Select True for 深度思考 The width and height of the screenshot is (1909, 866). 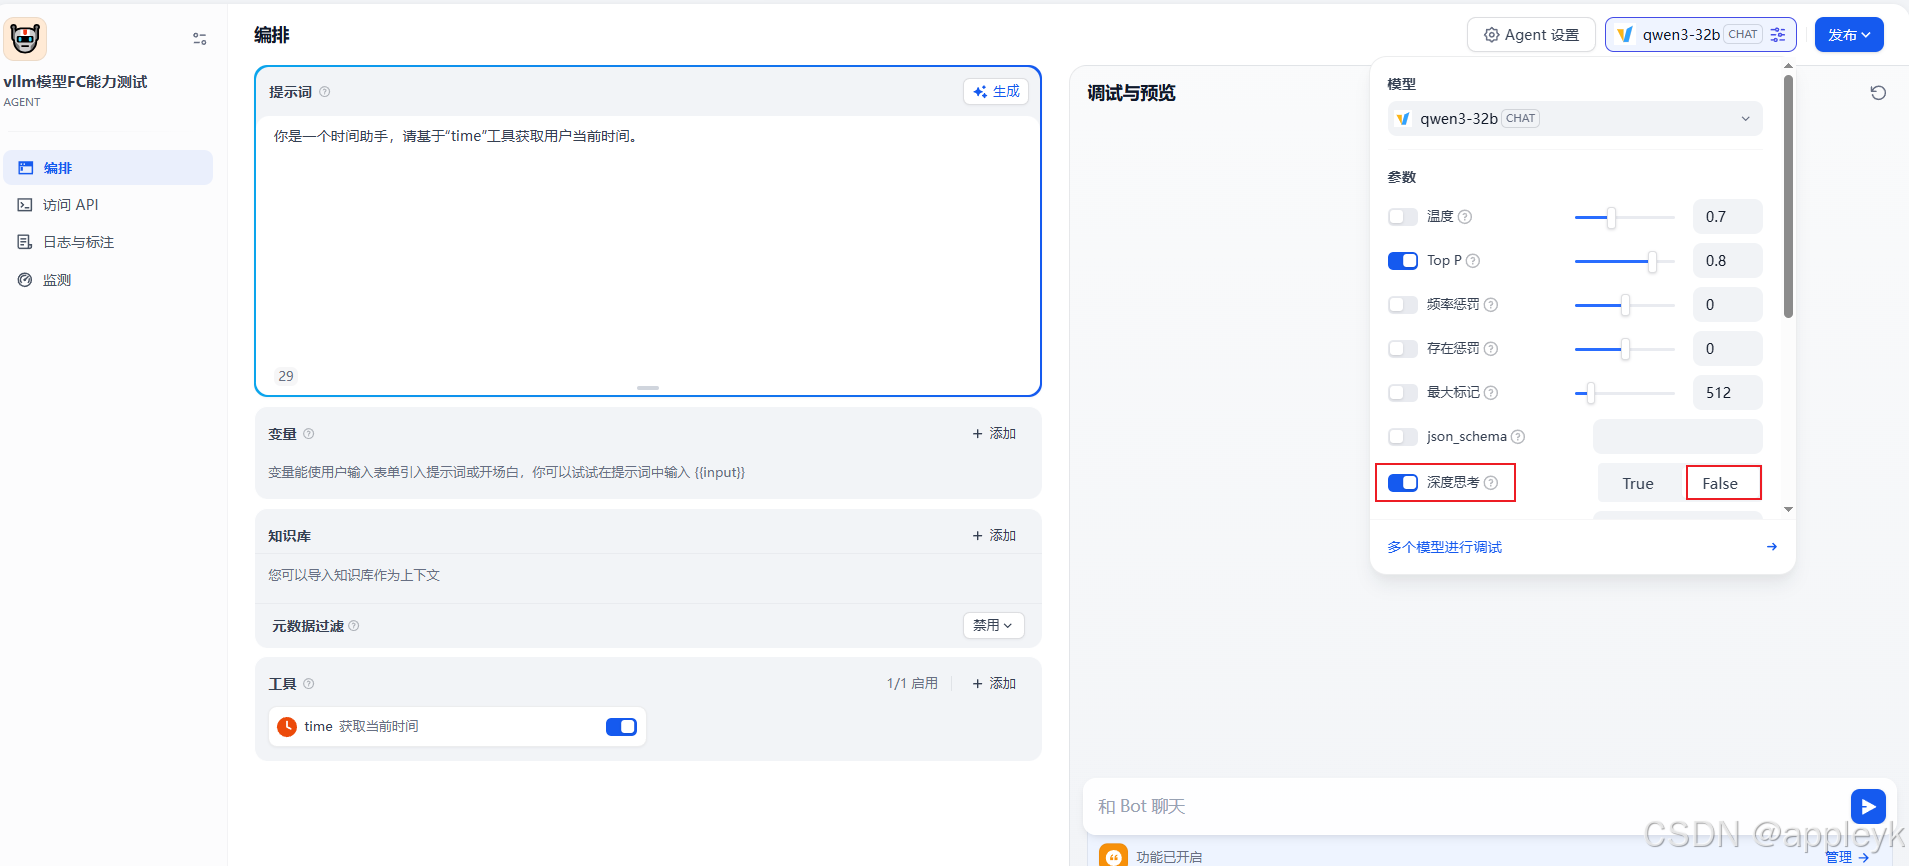1638,484
